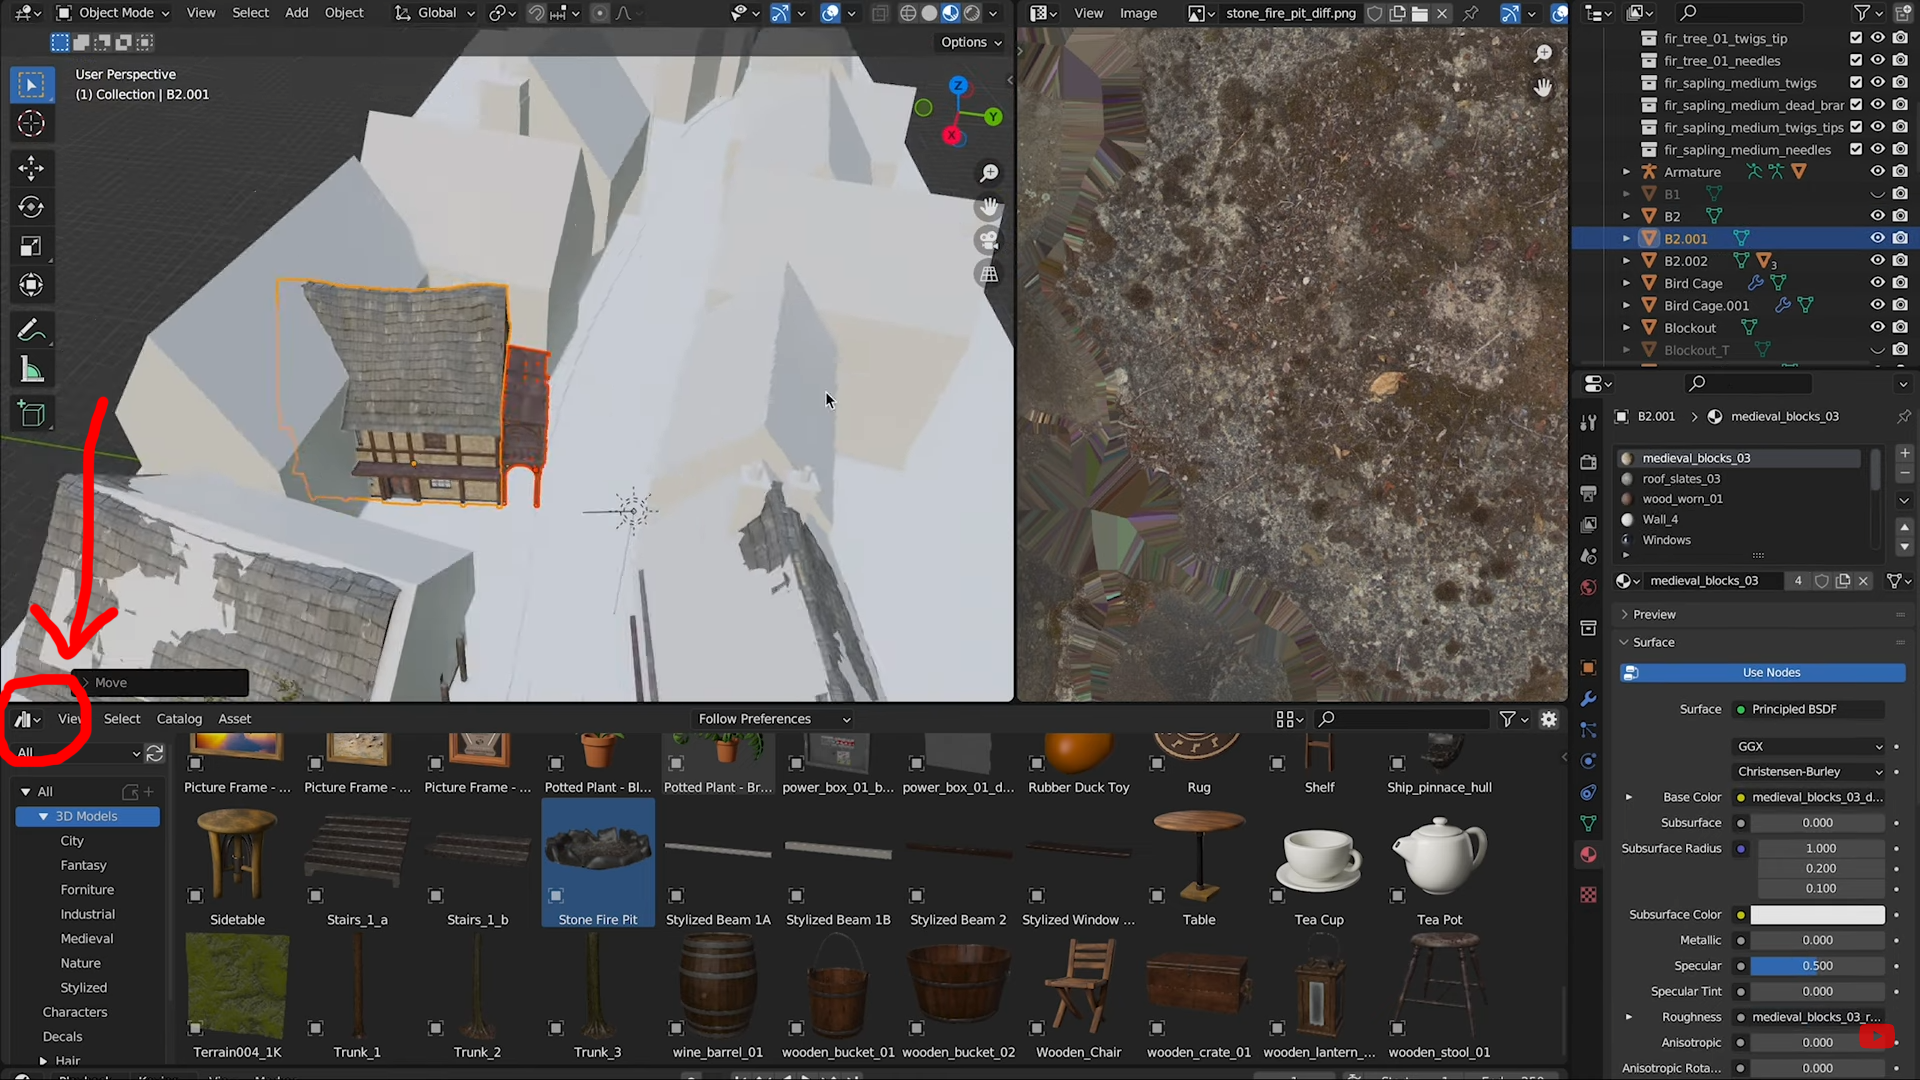Toggle Bird Cage viewport visibility eye
Image resolution: width=1920 pixels, height=1080 pixels.
pyautogui.click(x=1877, y=283)
